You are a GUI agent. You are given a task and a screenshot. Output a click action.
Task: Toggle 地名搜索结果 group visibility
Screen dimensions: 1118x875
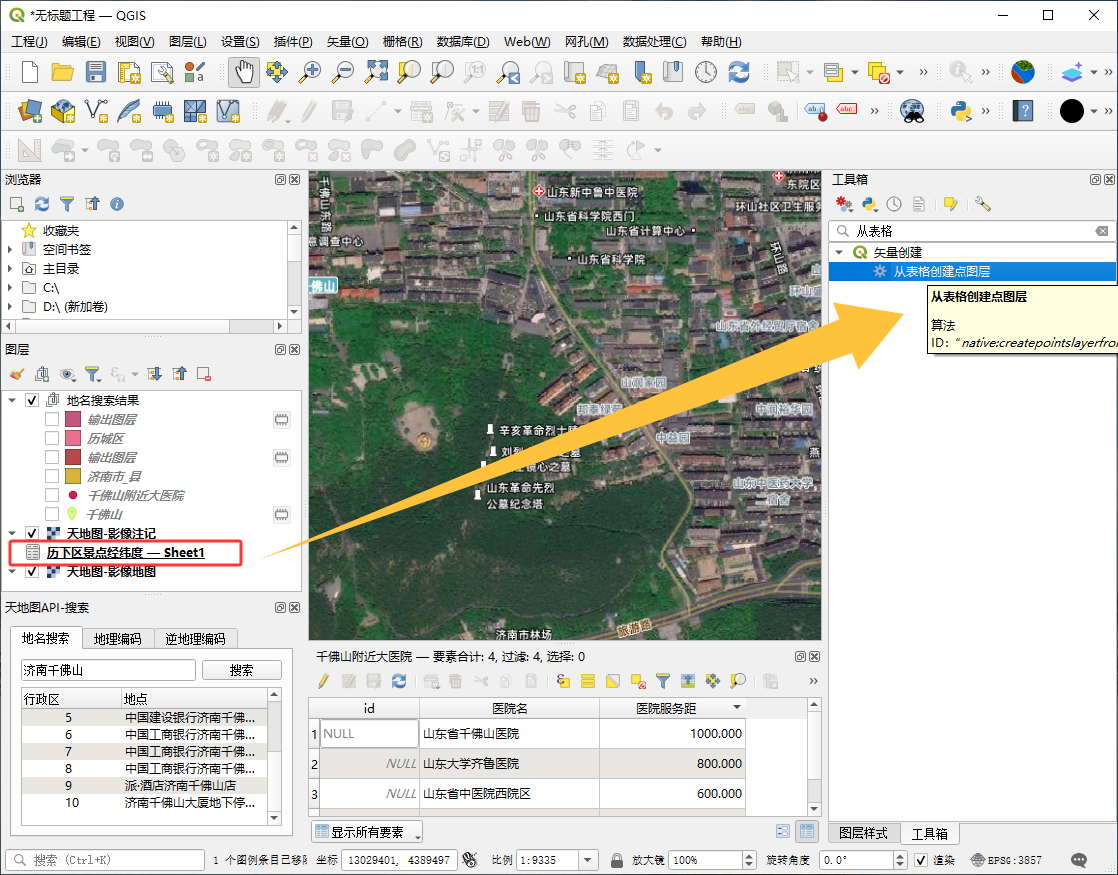click(x=32, y=401)
